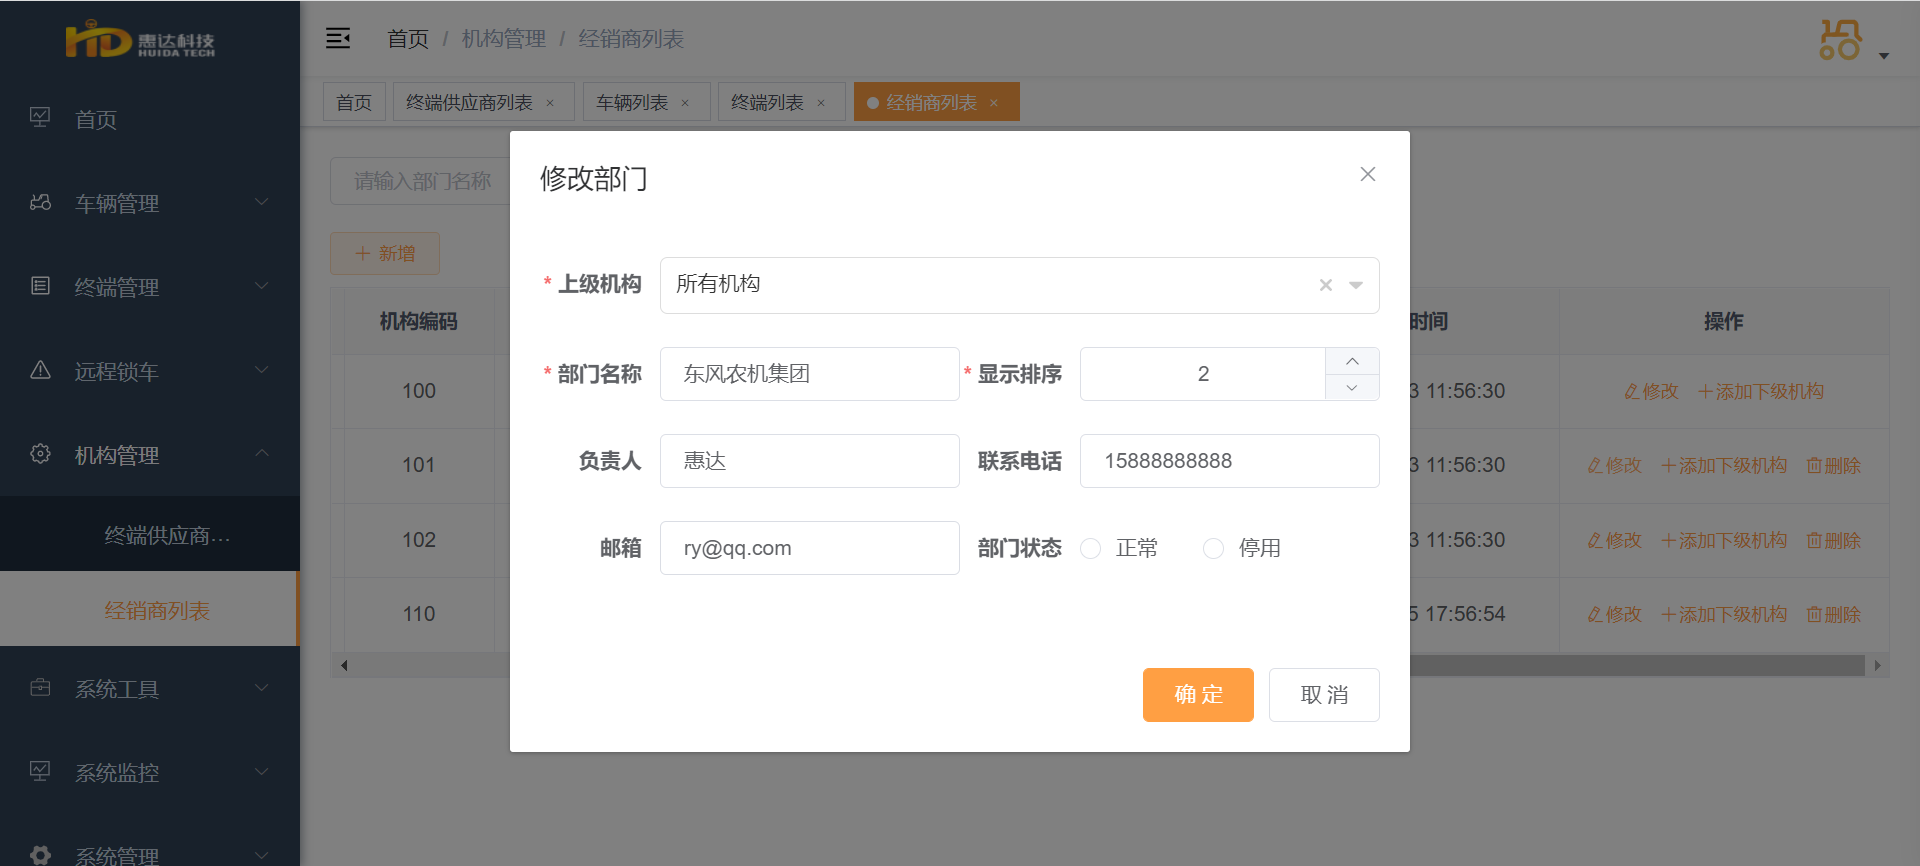The width and height of the screenshot is (1920, 866).
Task: Open the dropdown caret beside the avatar
Action: 1884,56
